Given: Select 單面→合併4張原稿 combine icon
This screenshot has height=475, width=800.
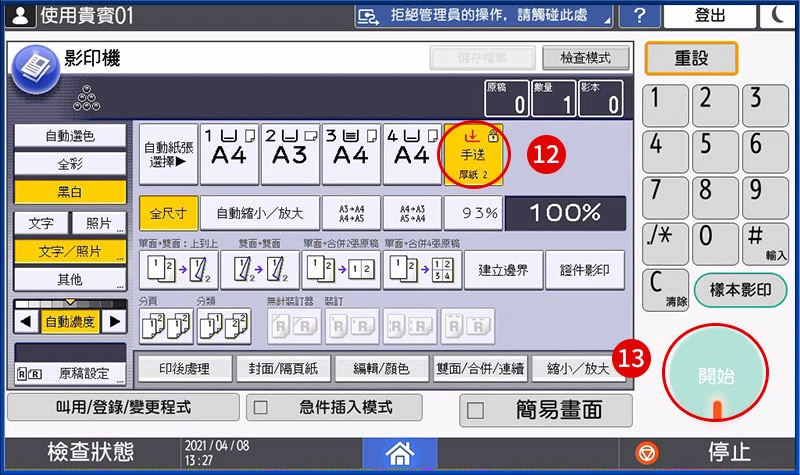Looking at the screenshot, I should pyautogui.click(x=422, y=270).
